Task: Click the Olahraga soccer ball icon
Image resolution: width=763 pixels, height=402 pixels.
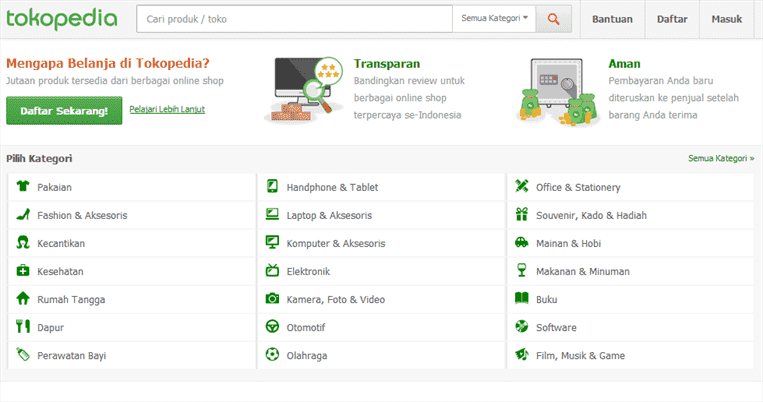Action: pyautogui.click(x=272, y=354)
